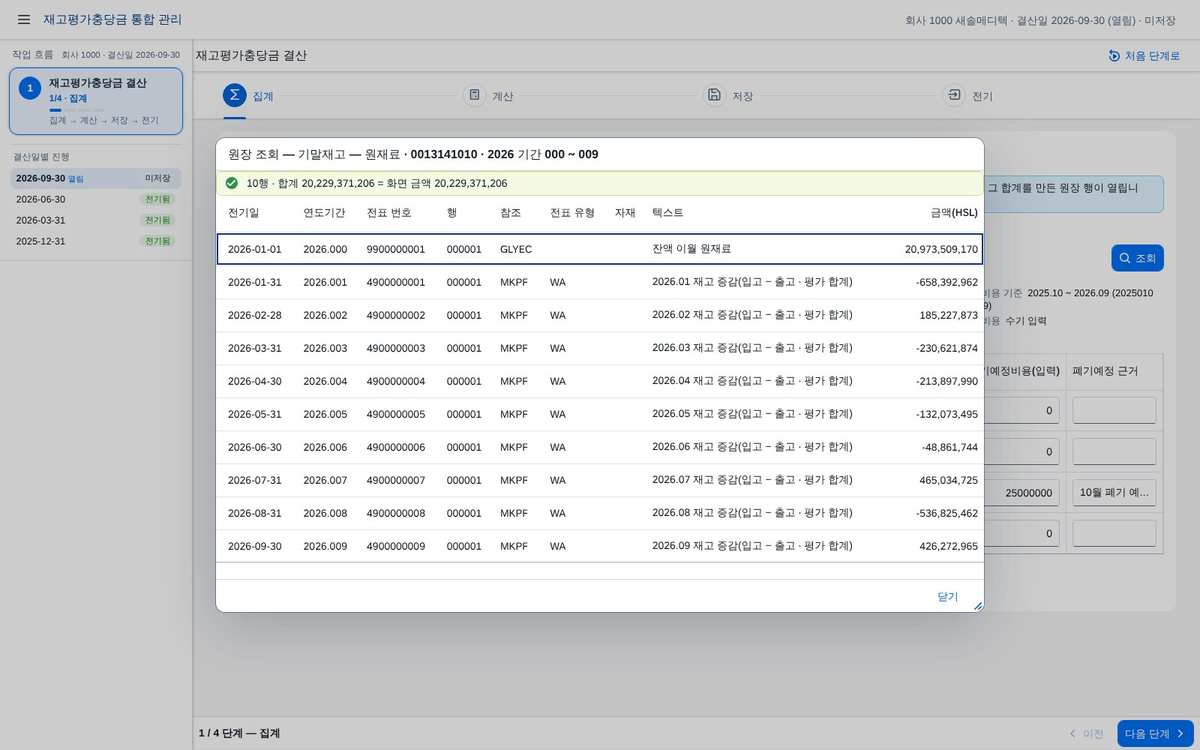Click the 참조 column header
Image resolution: width=1200 pixels, height=750 pixels.
click(x=510, y=213)
